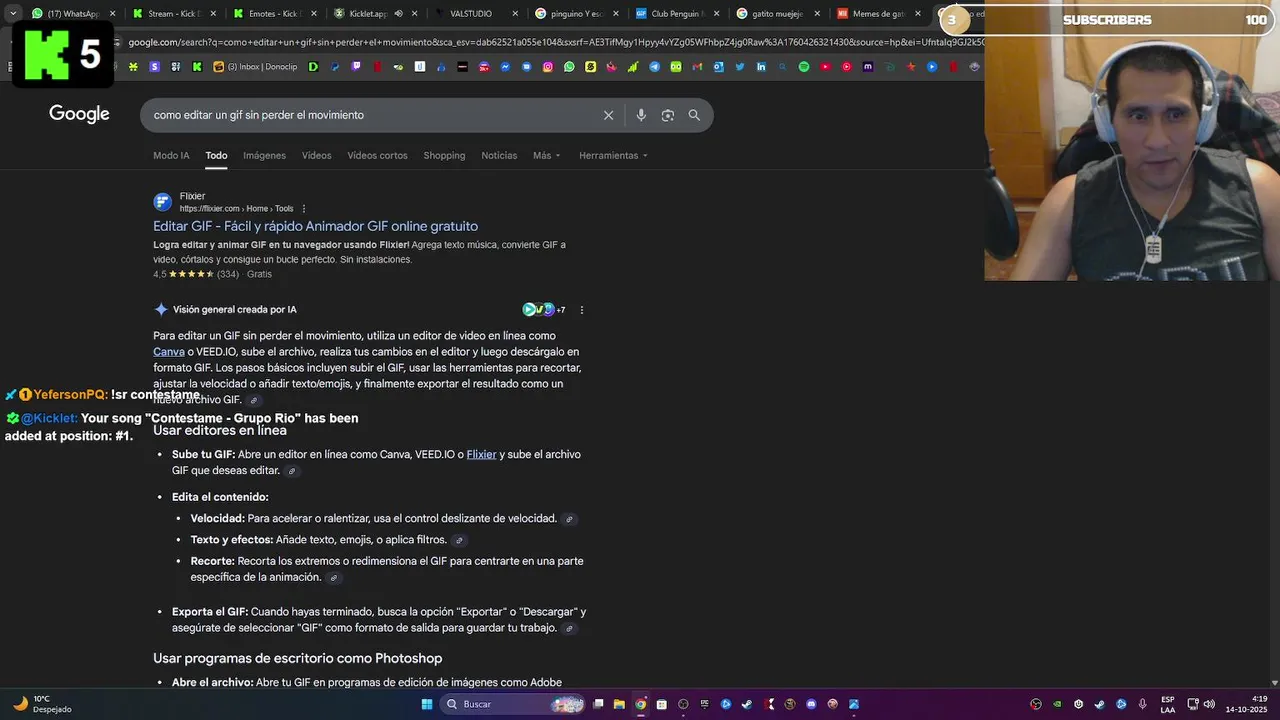Image resolution: width=1280 pixels, height=720 pixels.
Task: Open Google Lens image search
Action: (668, 115)
